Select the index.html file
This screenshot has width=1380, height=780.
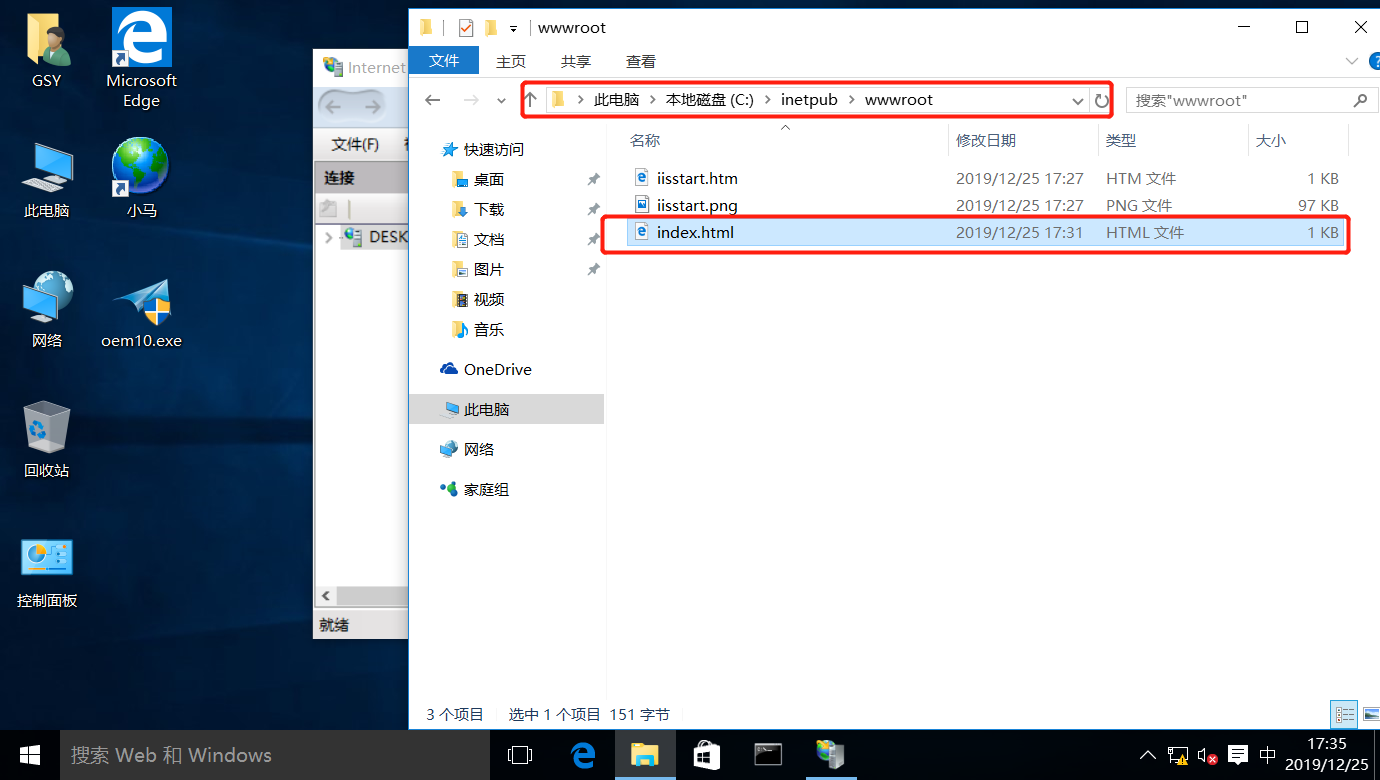click(986, 232)
